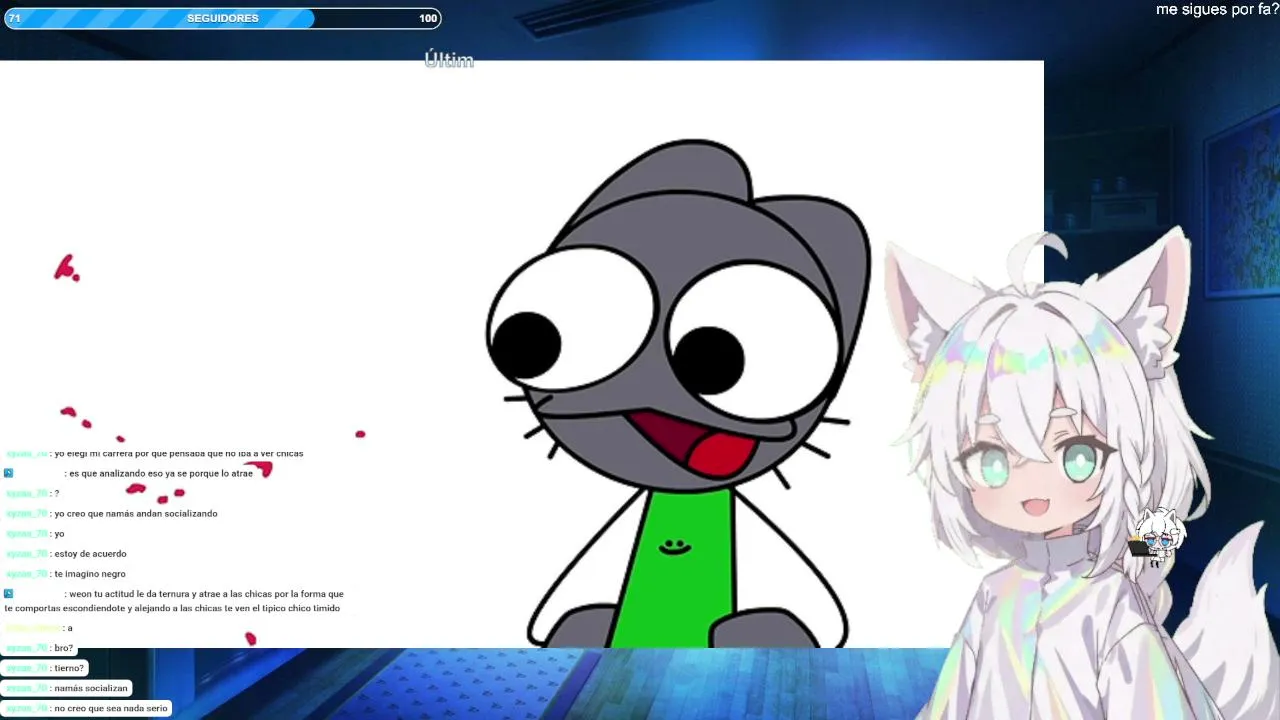Click the current follower count "71"
The width and height of the screenshot is (1280, 720).
[14, 18]
